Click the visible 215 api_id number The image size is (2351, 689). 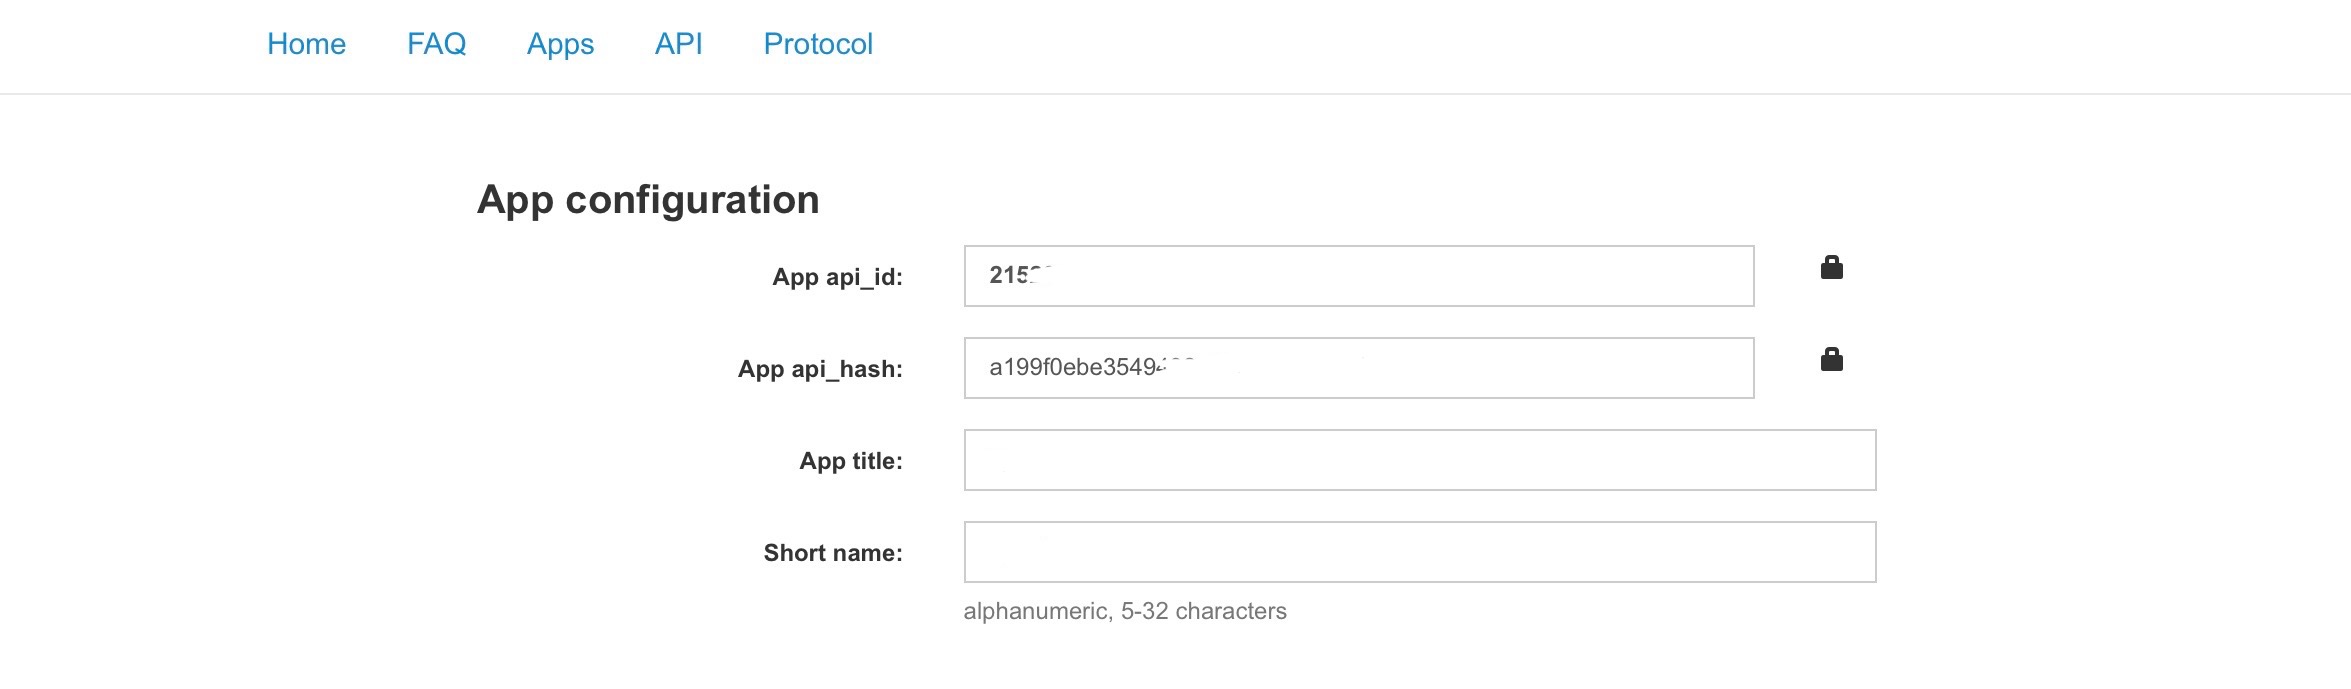tap(1012, 276)
